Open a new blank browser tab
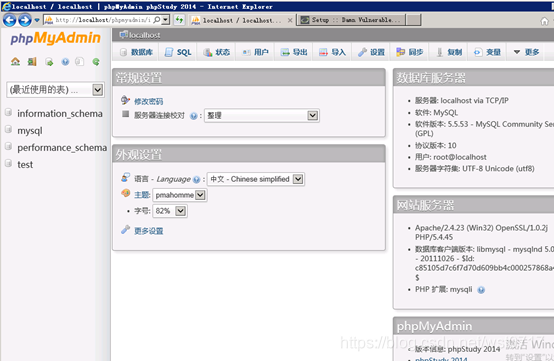554x361 pixels. click(413, 20)
